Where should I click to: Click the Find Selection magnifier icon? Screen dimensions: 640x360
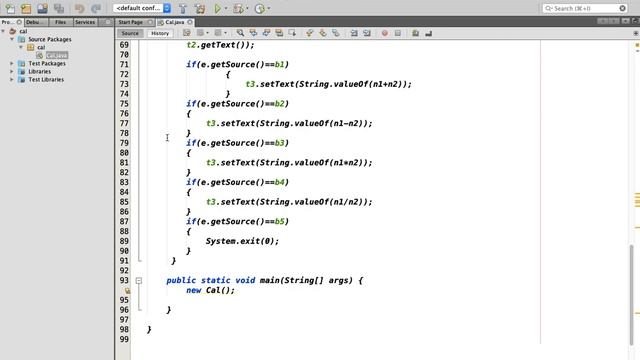click(x=240, y=33)
